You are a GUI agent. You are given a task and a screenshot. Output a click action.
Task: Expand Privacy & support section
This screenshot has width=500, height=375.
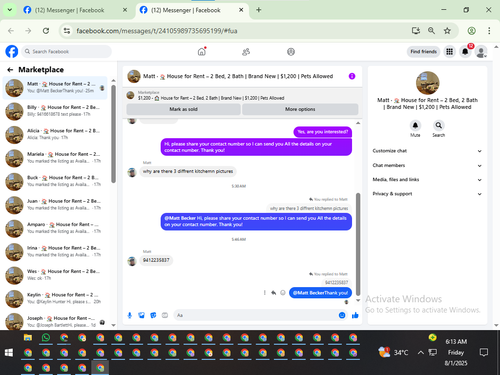coord(427,194)
